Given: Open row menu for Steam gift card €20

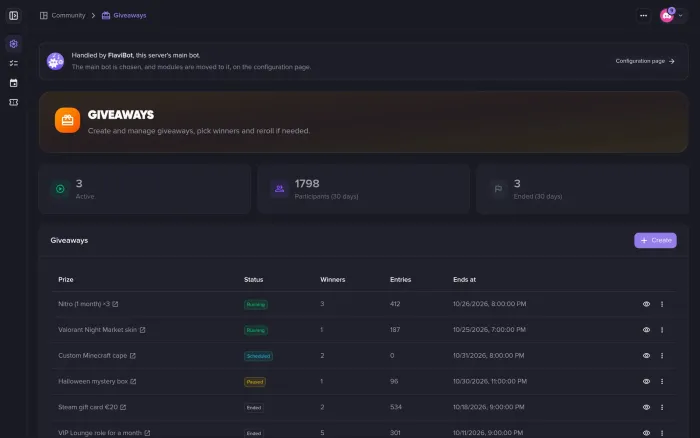Looking at the screenshot, I should [x=662, y=407].
